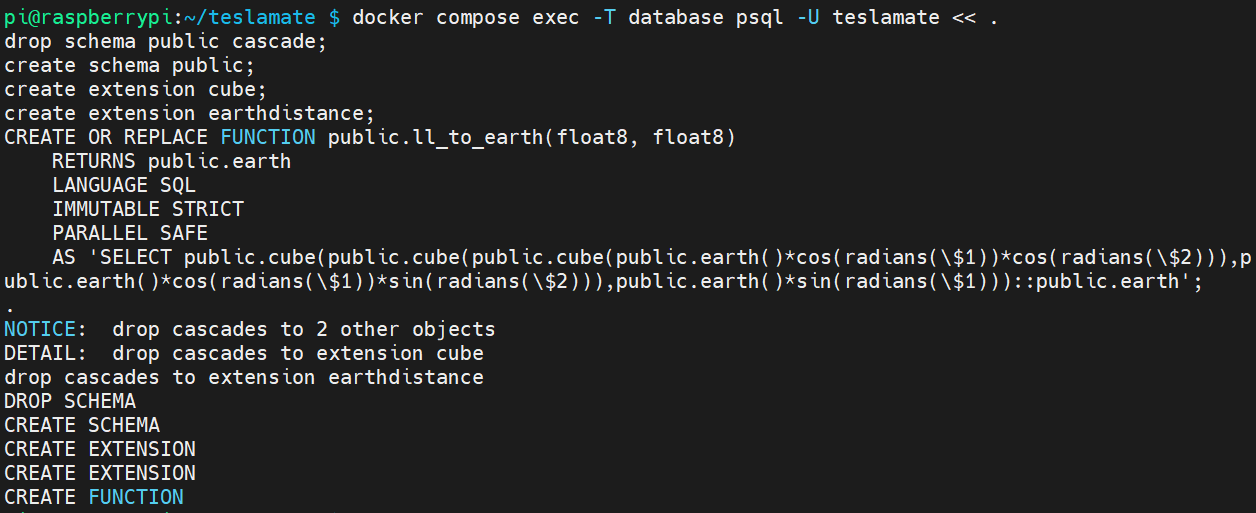
Task: Click the 'IMMUTABLE STRICT' line
Action: [x=147, y=209]
